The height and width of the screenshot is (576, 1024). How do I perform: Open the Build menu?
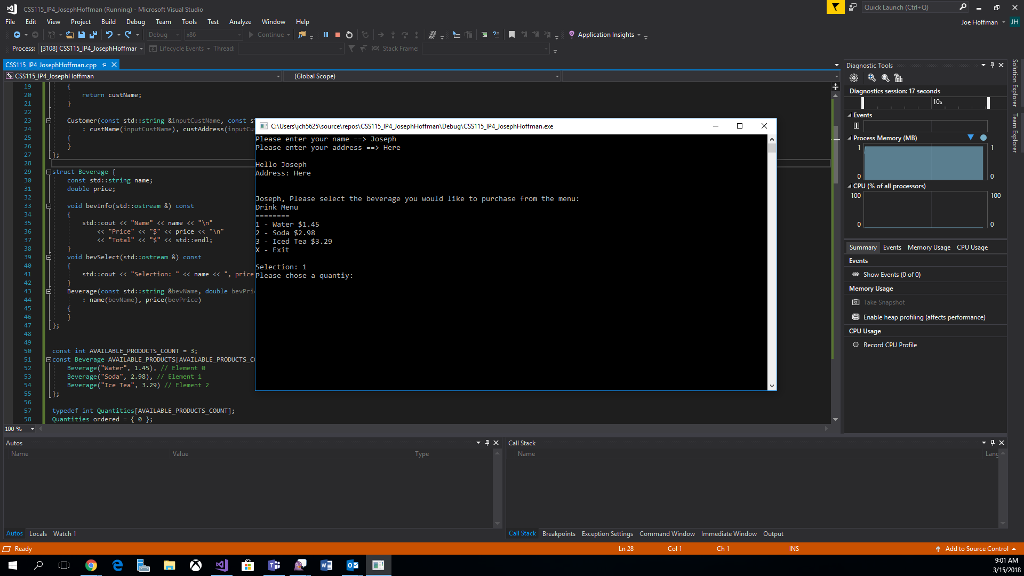point(109,20)
